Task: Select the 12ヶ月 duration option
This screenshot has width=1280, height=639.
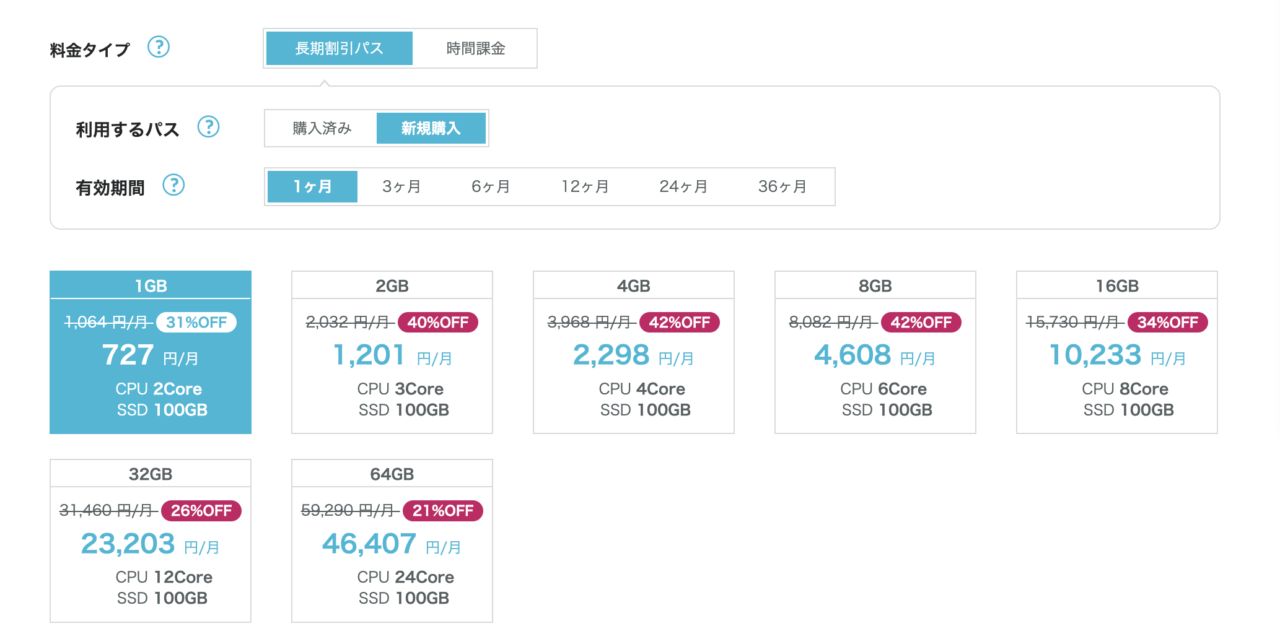Action: click(584, 186)
